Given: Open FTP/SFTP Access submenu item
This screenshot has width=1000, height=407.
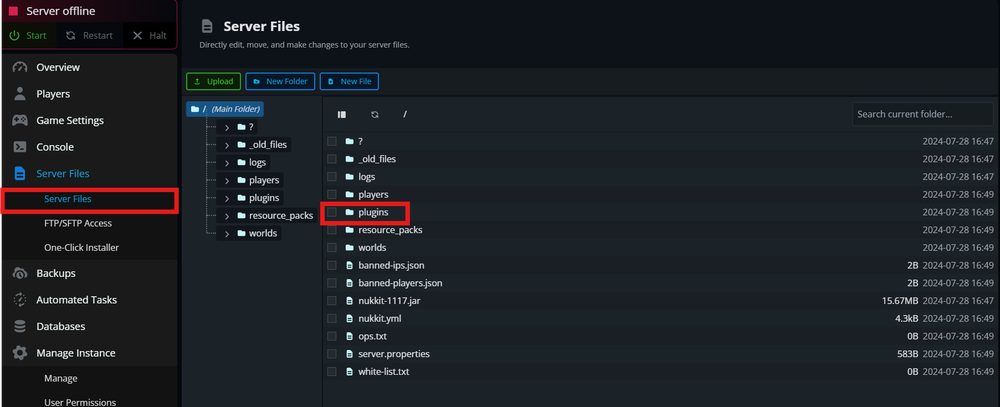Looking at the screenshot, I should point(78,223).
